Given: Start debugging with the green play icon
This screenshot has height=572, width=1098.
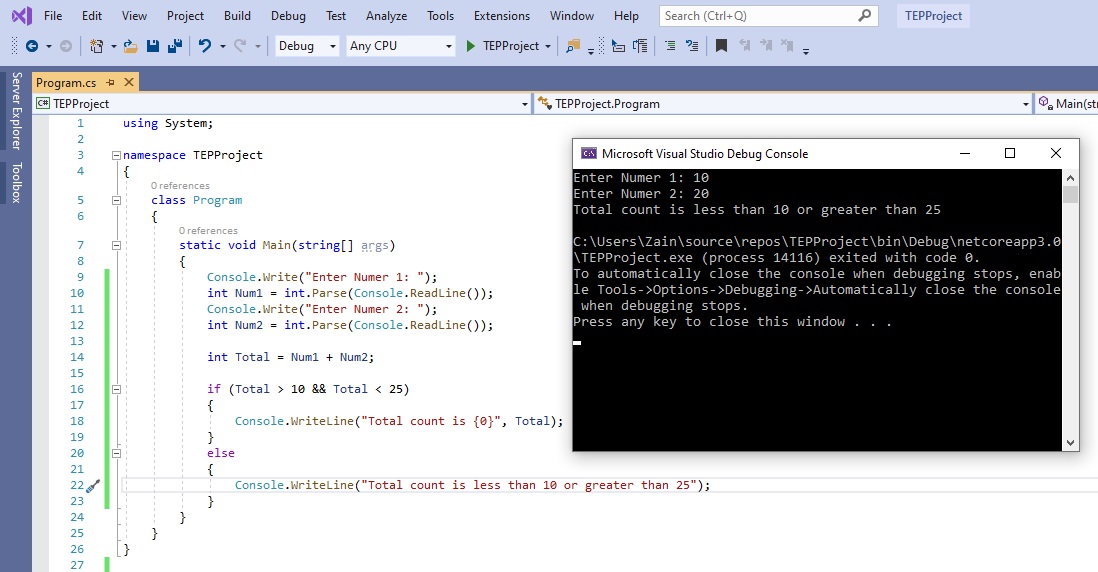Looking at the screenshot, I should point(471,46).
